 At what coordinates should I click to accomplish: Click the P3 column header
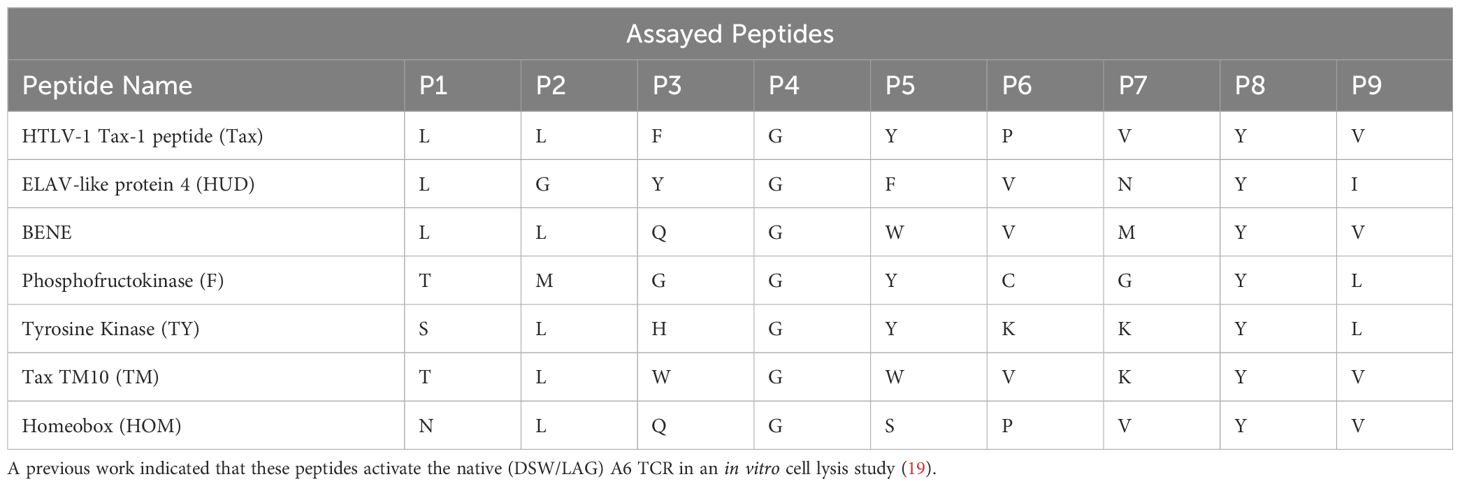(x=667, y=86)
